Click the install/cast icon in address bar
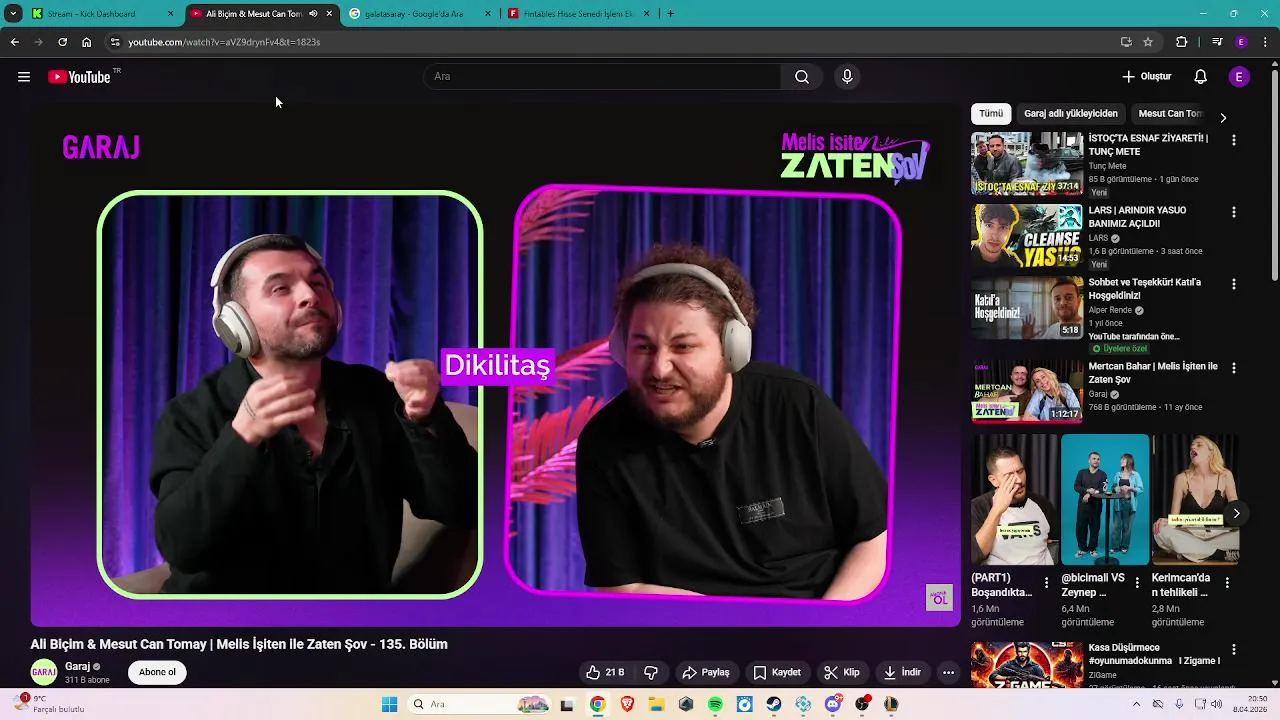1280x720 pixels. [1126, 42]
